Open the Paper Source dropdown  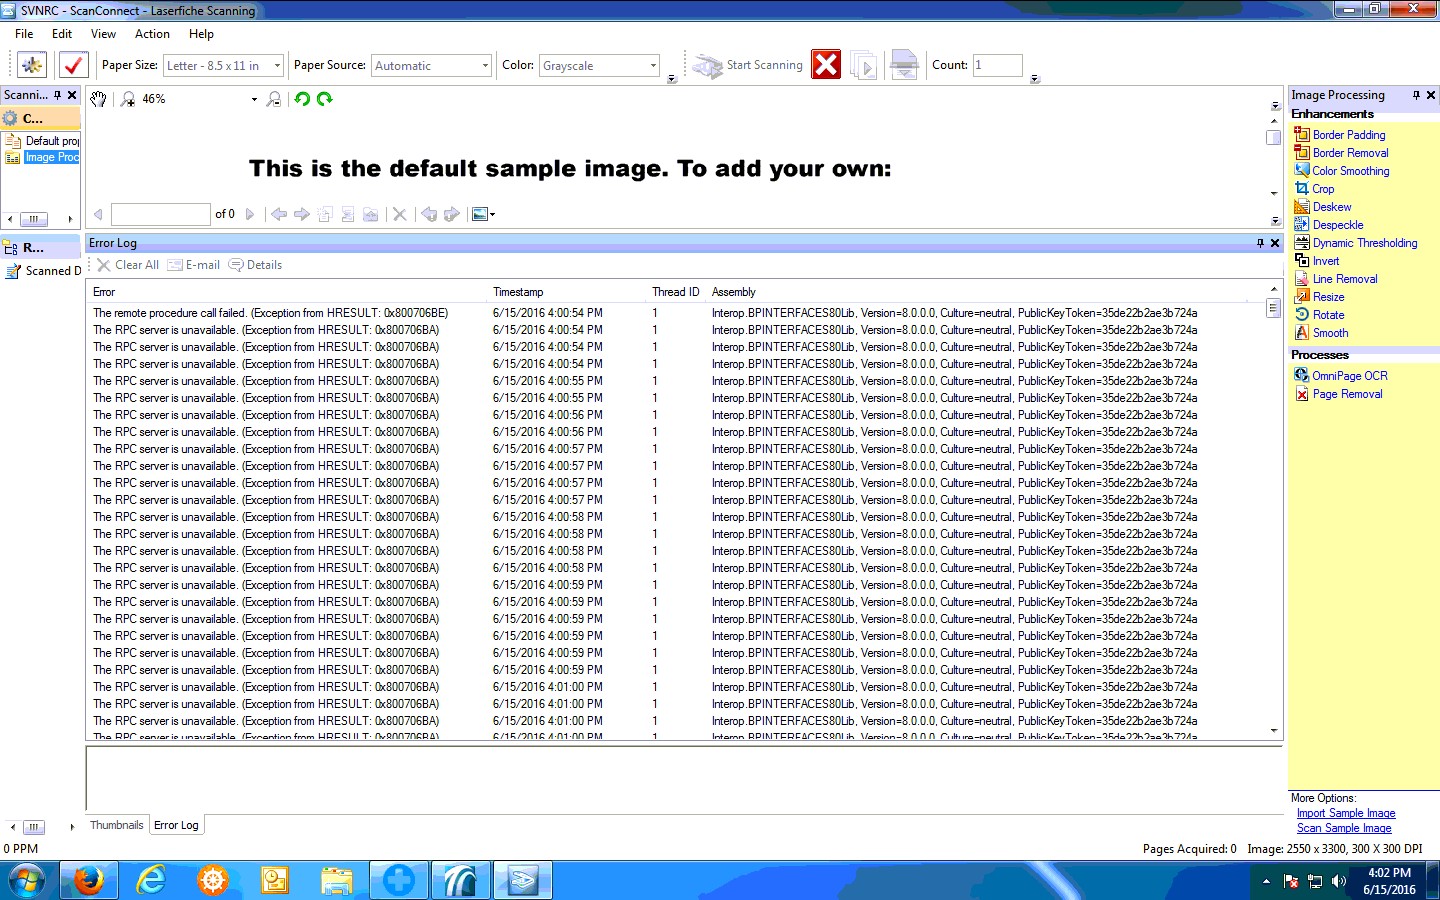pyautogui.click(x=485, y=66)
